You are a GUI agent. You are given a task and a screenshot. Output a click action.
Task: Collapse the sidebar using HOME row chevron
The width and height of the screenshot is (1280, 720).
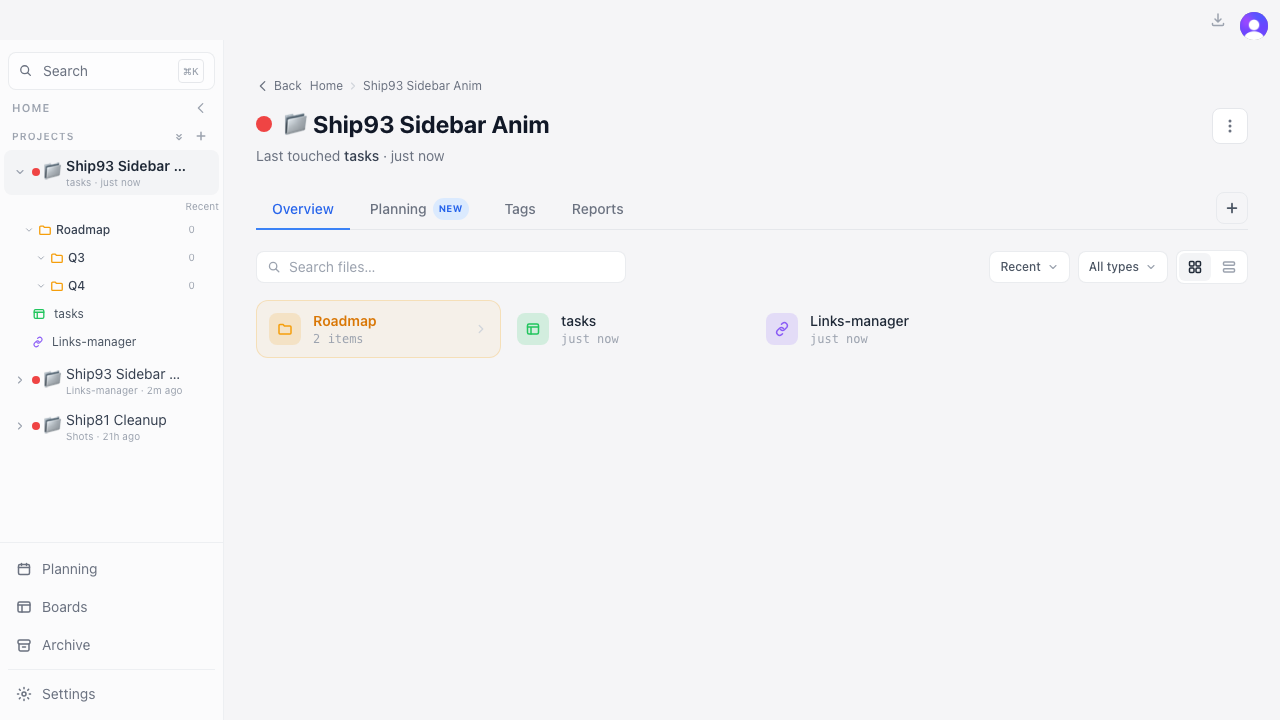[201, 108]
